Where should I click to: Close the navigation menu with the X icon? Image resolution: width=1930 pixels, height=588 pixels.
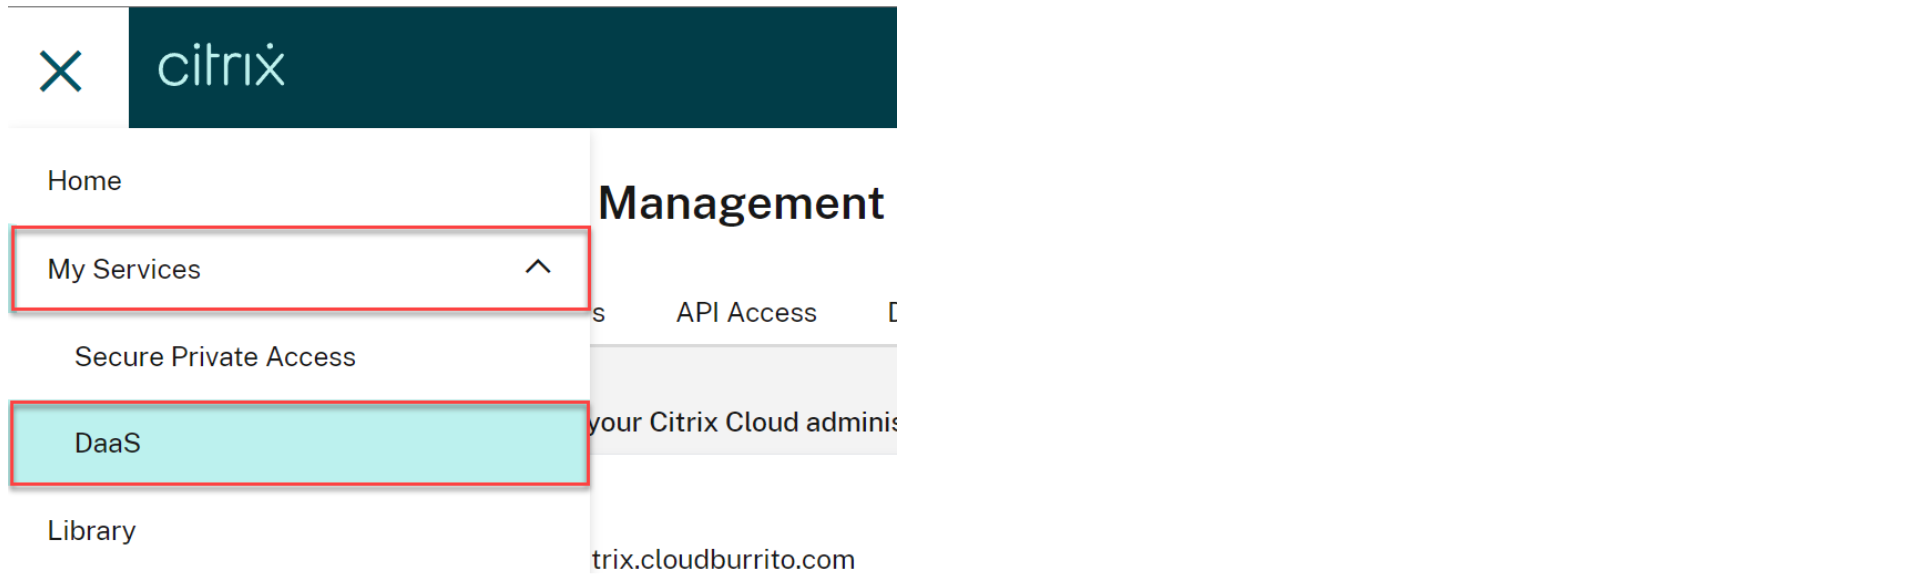coord(61,71)
